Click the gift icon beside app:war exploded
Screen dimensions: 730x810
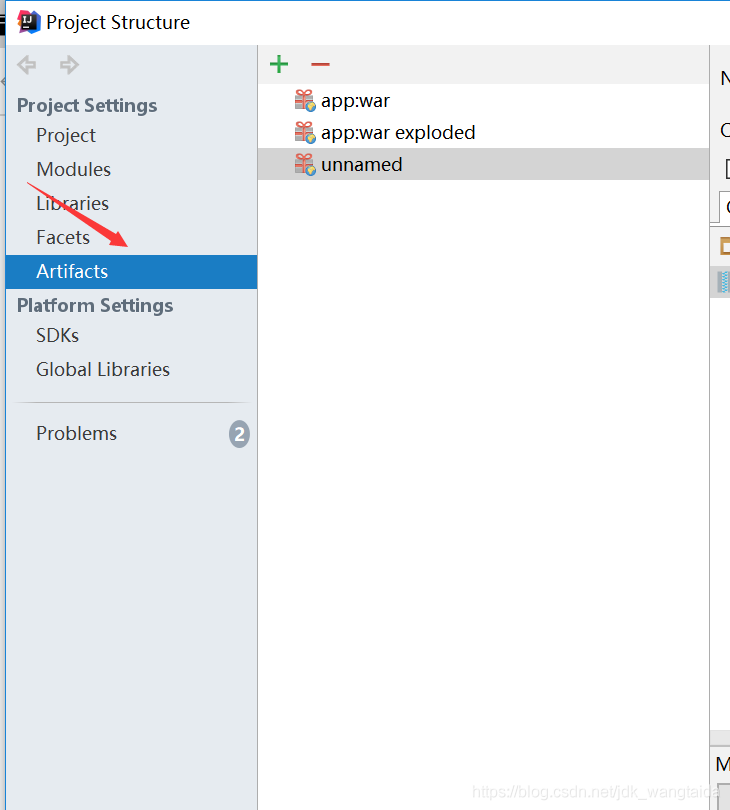pyautogui.click(x=305, y=132)
